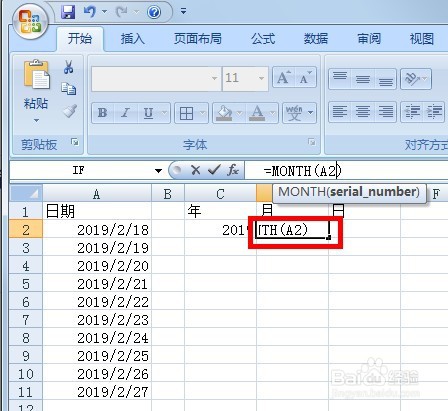Open the 文 phonetic guide button
This screenshot has width=448, height=411.
294,113
